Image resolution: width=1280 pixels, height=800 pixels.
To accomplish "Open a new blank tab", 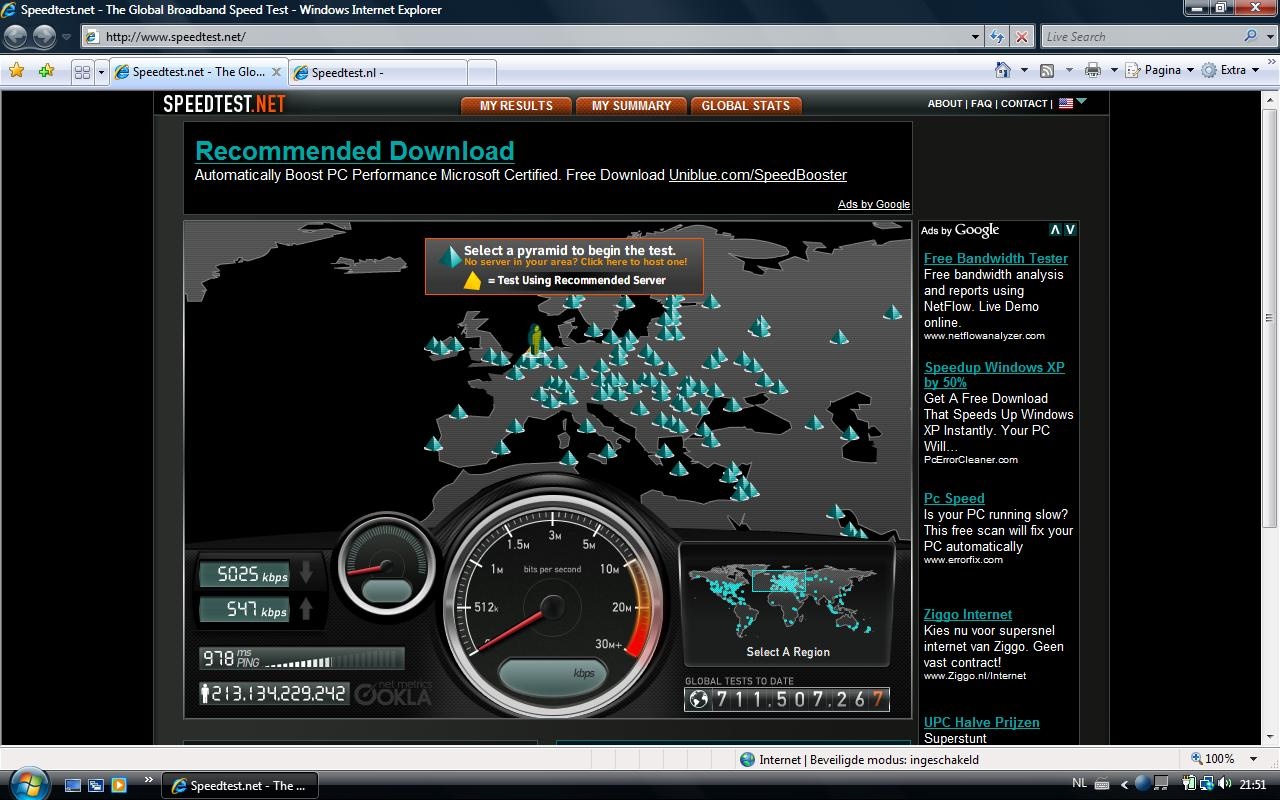I will coord(481,72).
